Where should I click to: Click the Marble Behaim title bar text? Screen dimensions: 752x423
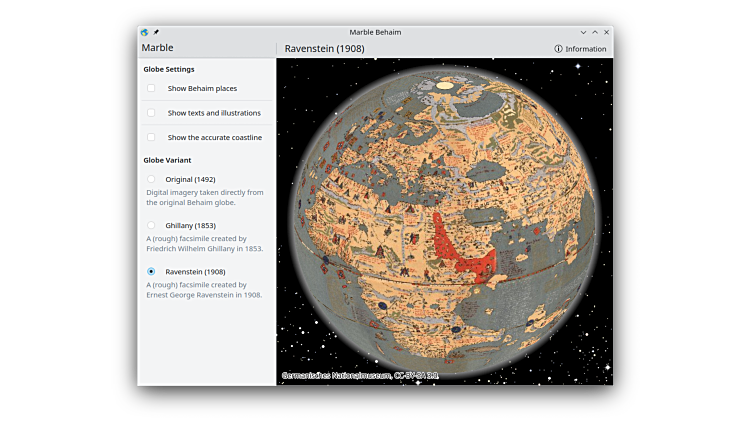coord(375,32)
